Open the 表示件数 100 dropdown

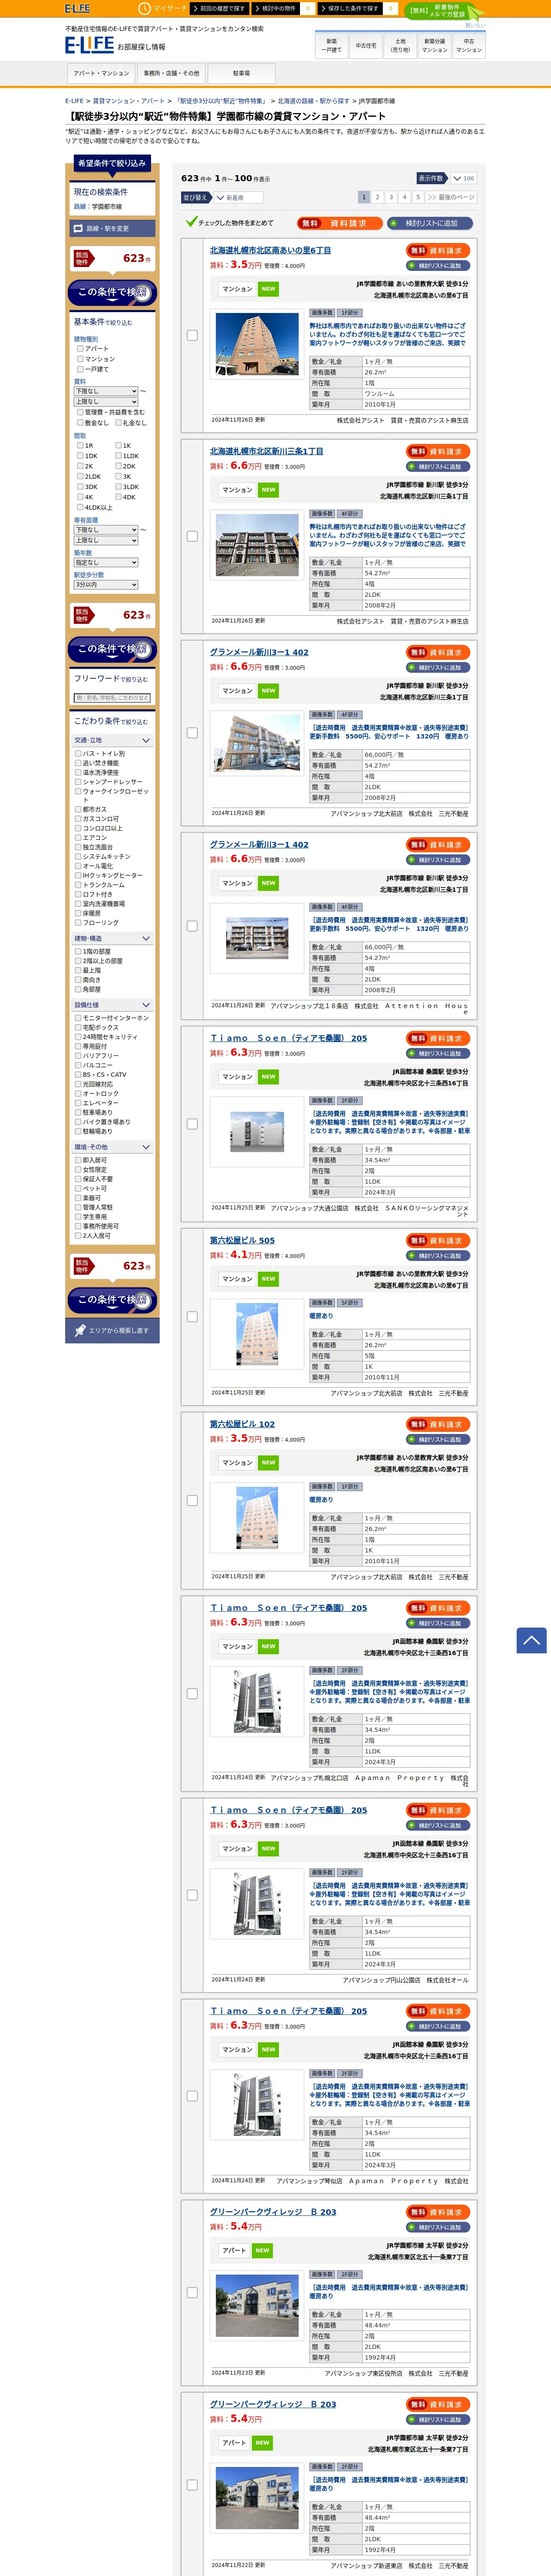pos(463,179)
